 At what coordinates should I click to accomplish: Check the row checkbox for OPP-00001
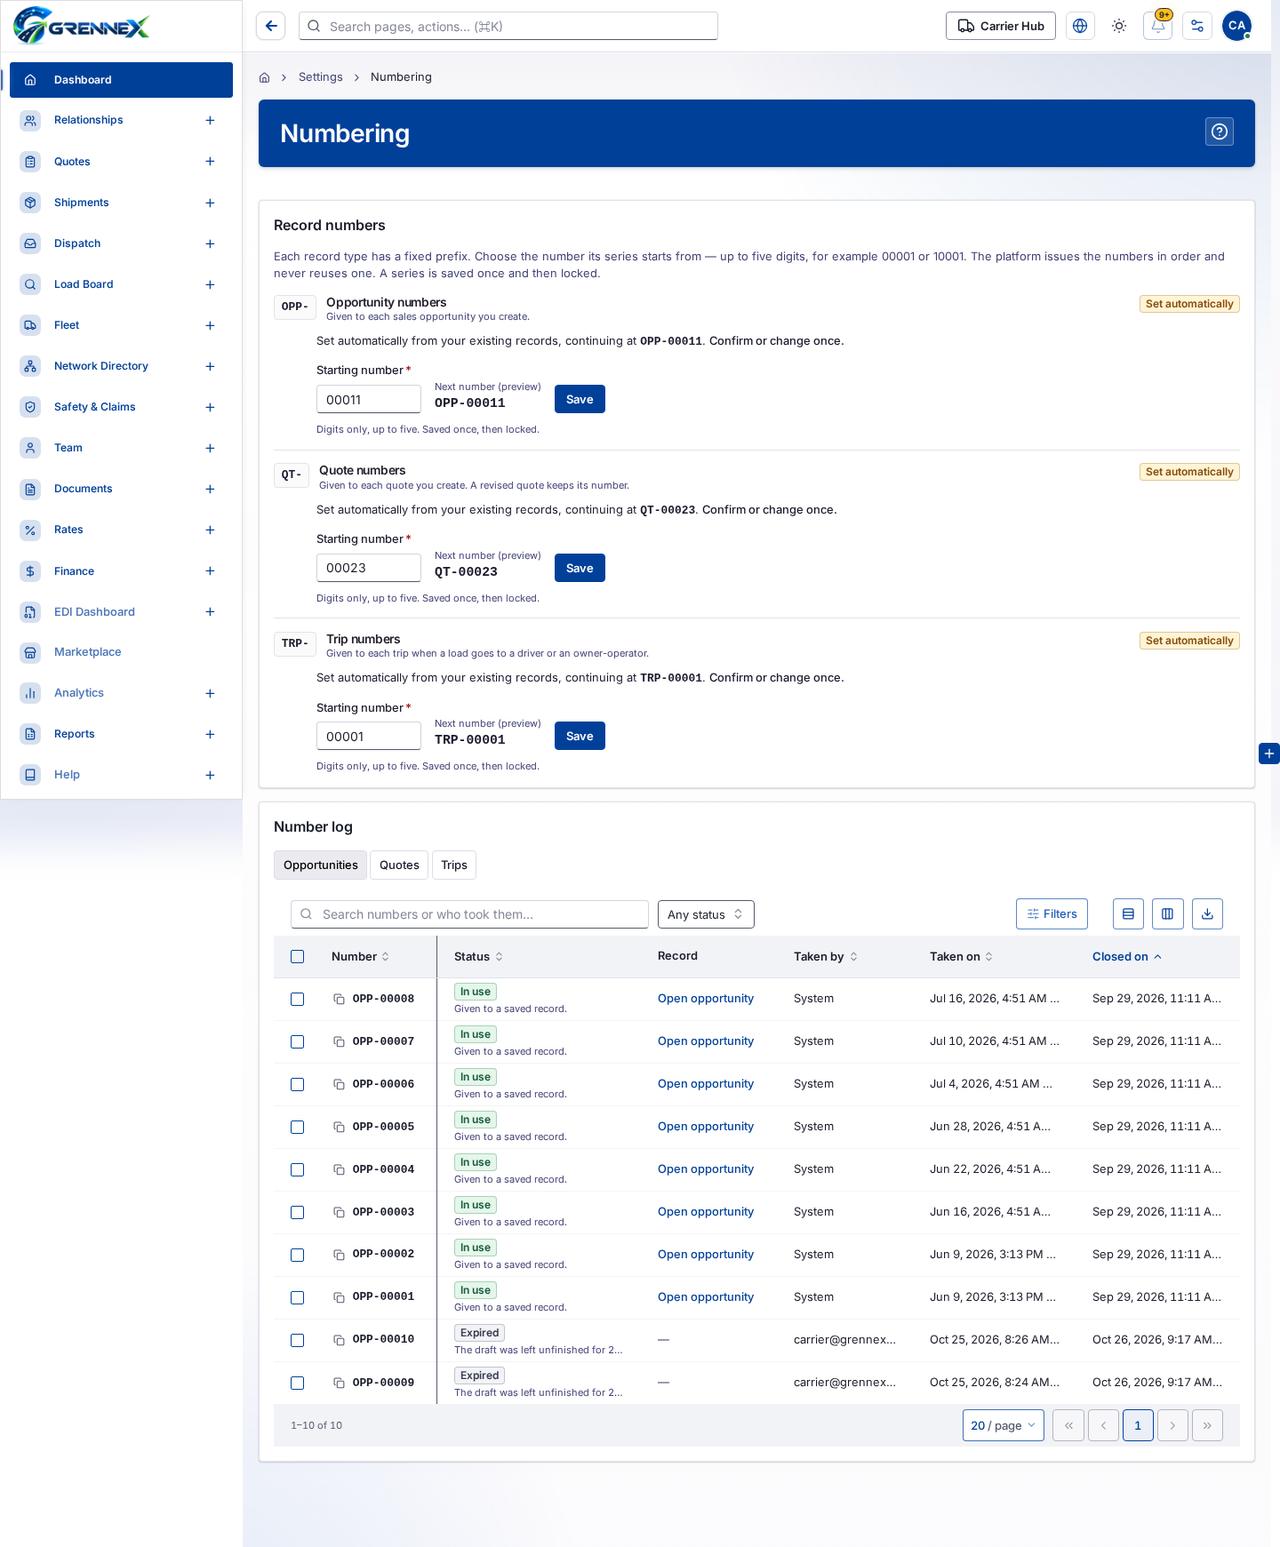coord(297,1297)
